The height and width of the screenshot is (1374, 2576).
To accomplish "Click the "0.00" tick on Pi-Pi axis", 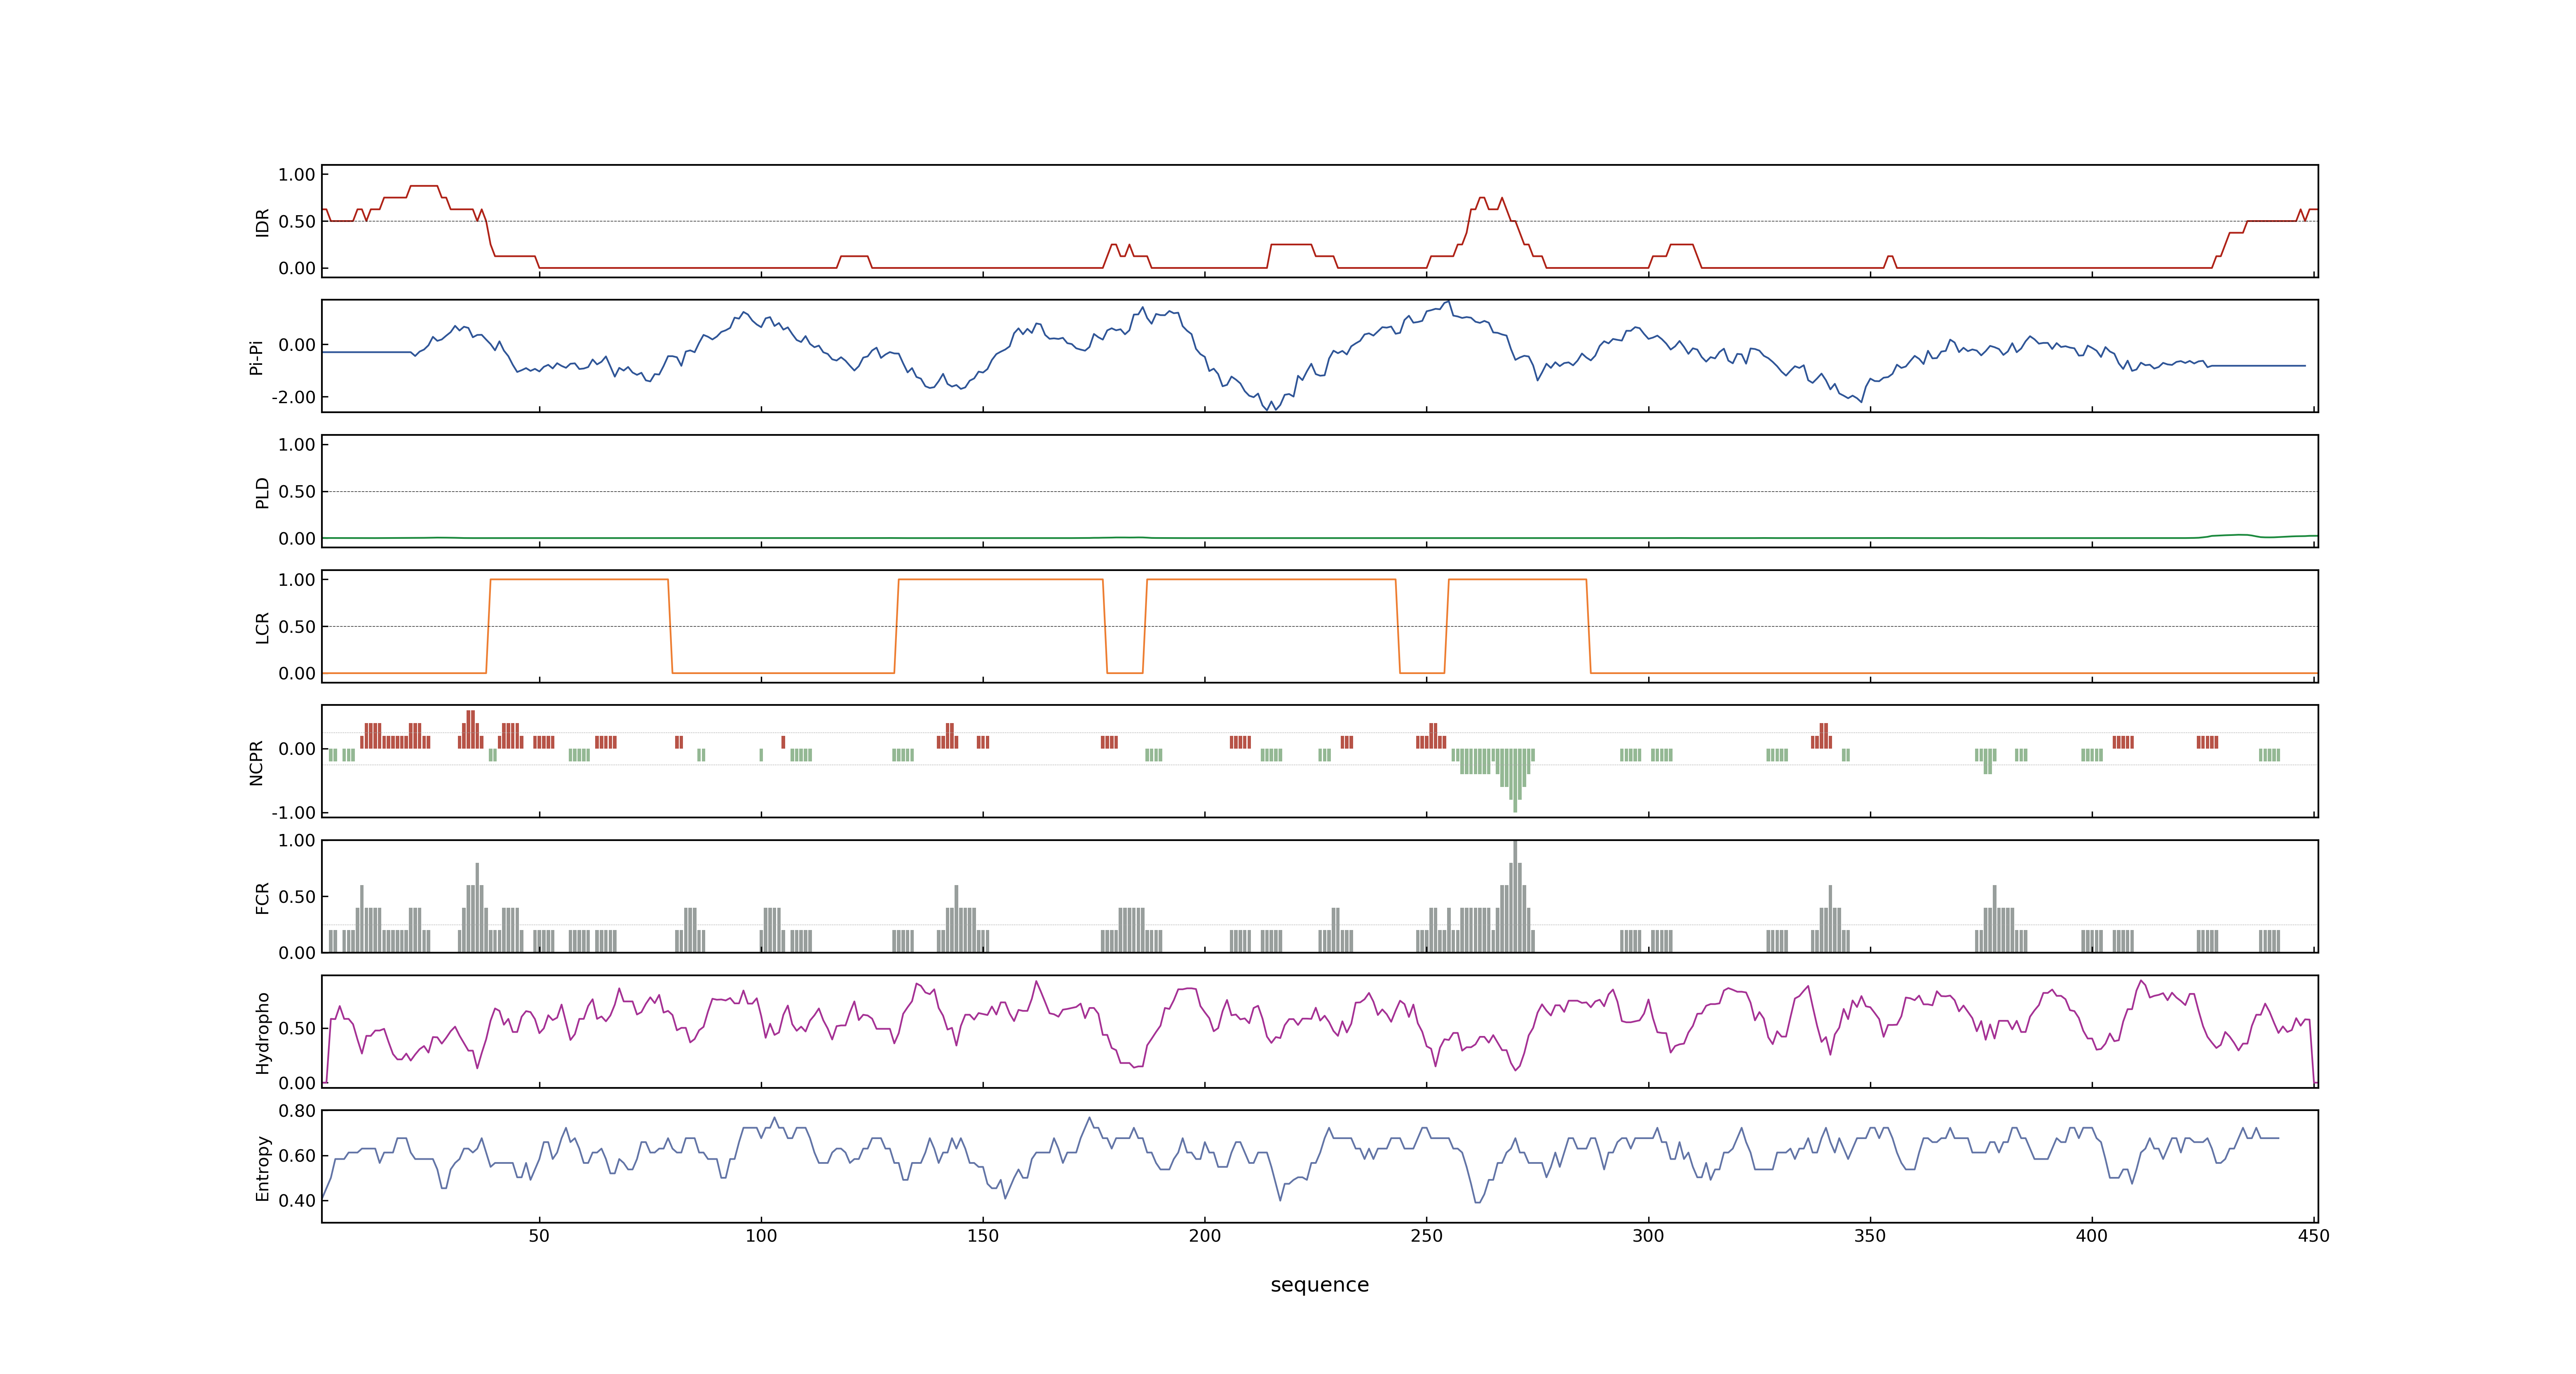I will [297, 345].
